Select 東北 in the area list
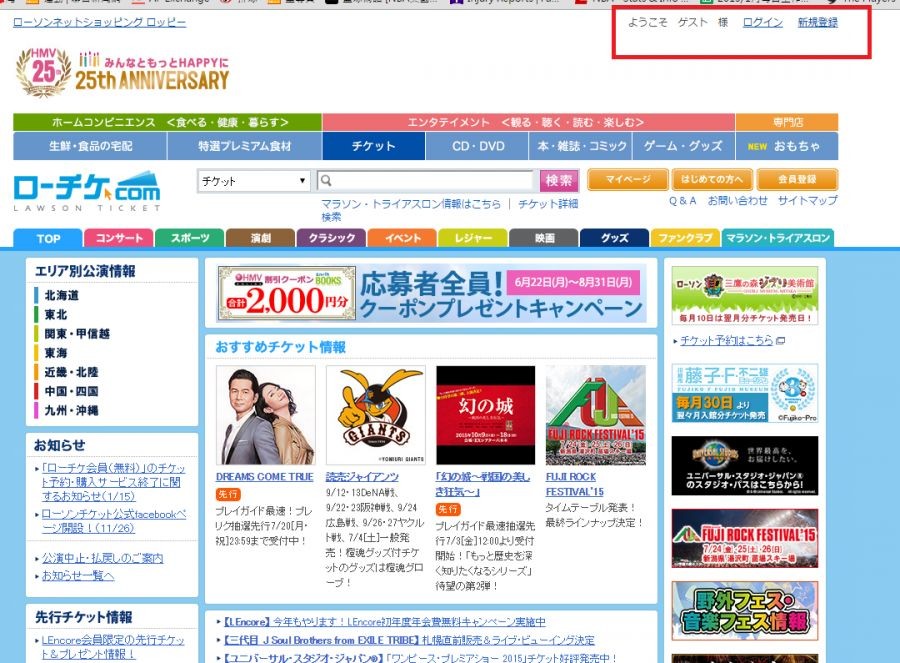This screenshot has width=900, height=663. [x=56, y=315]
